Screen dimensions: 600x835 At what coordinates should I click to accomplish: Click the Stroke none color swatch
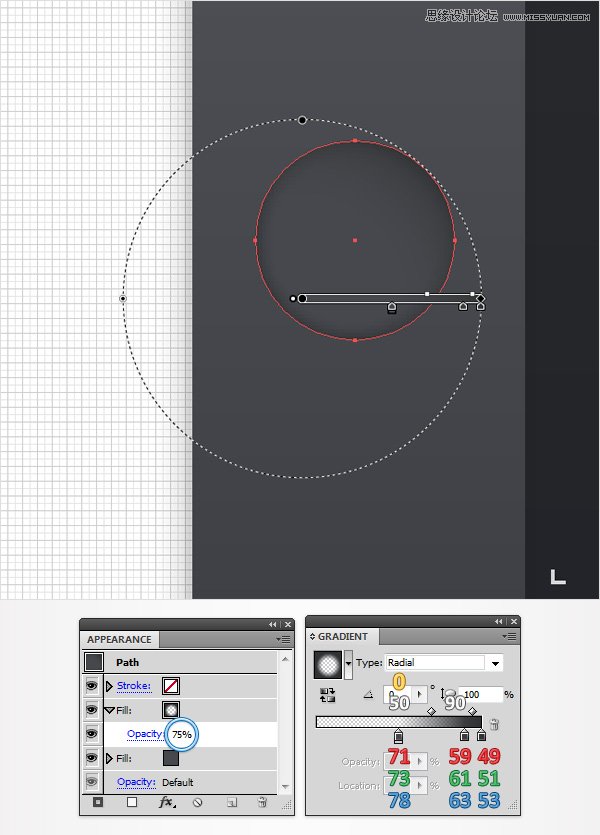(x=171, y=686)
